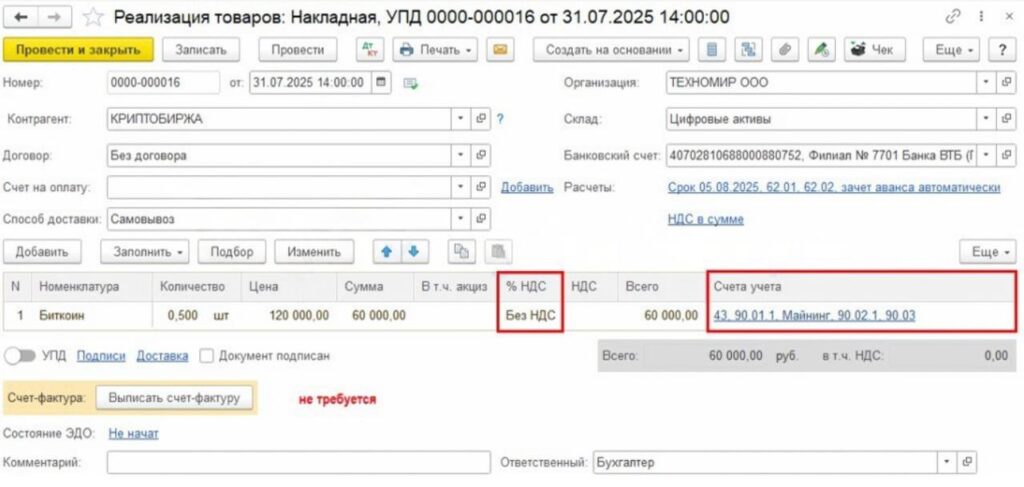Screen dimensions: 1024x487
Task: Check the Документ подписан checkbox
Action: tap(206, 355)
